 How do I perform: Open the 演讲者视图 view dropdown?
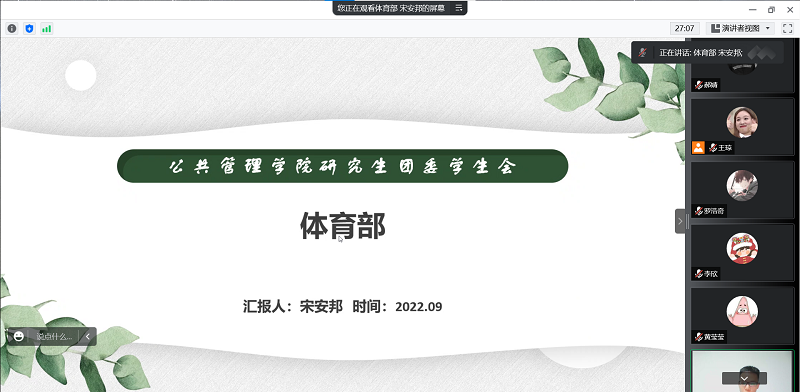pos(741,28)
